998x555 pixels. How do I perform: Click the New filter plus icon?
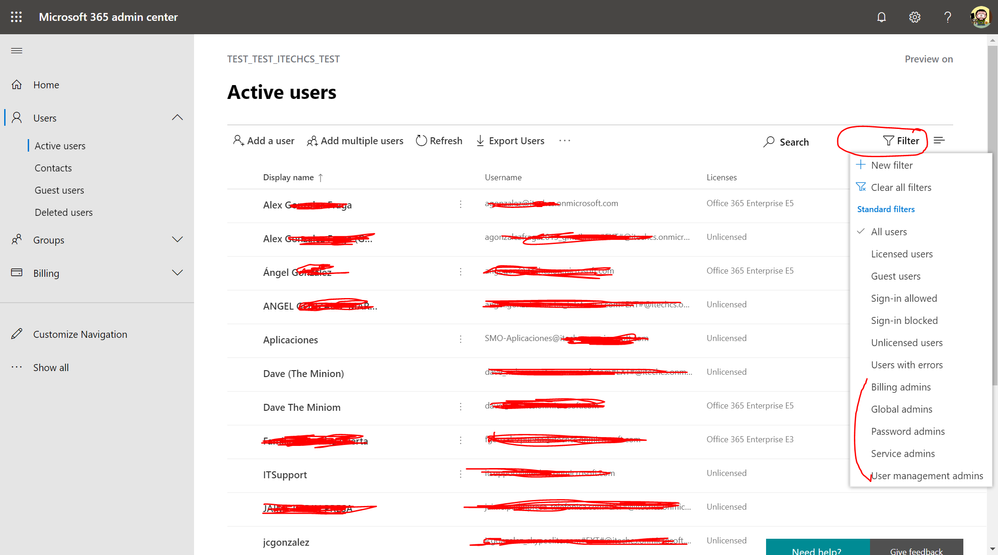tap(861, 165)
